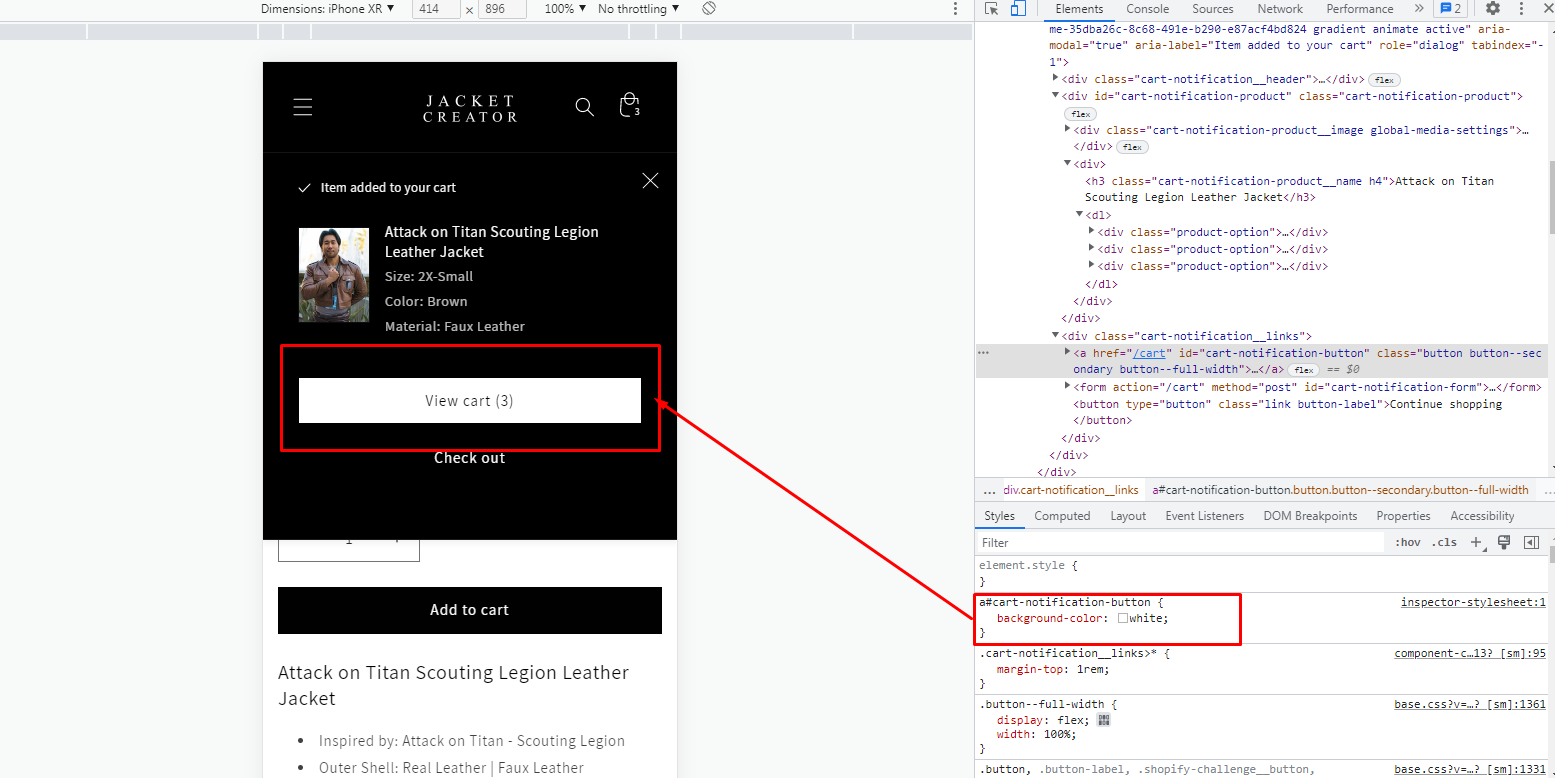Open the Computed styles tab
The height and width of the screenshot is (778, 1555).
point(1062,516)
